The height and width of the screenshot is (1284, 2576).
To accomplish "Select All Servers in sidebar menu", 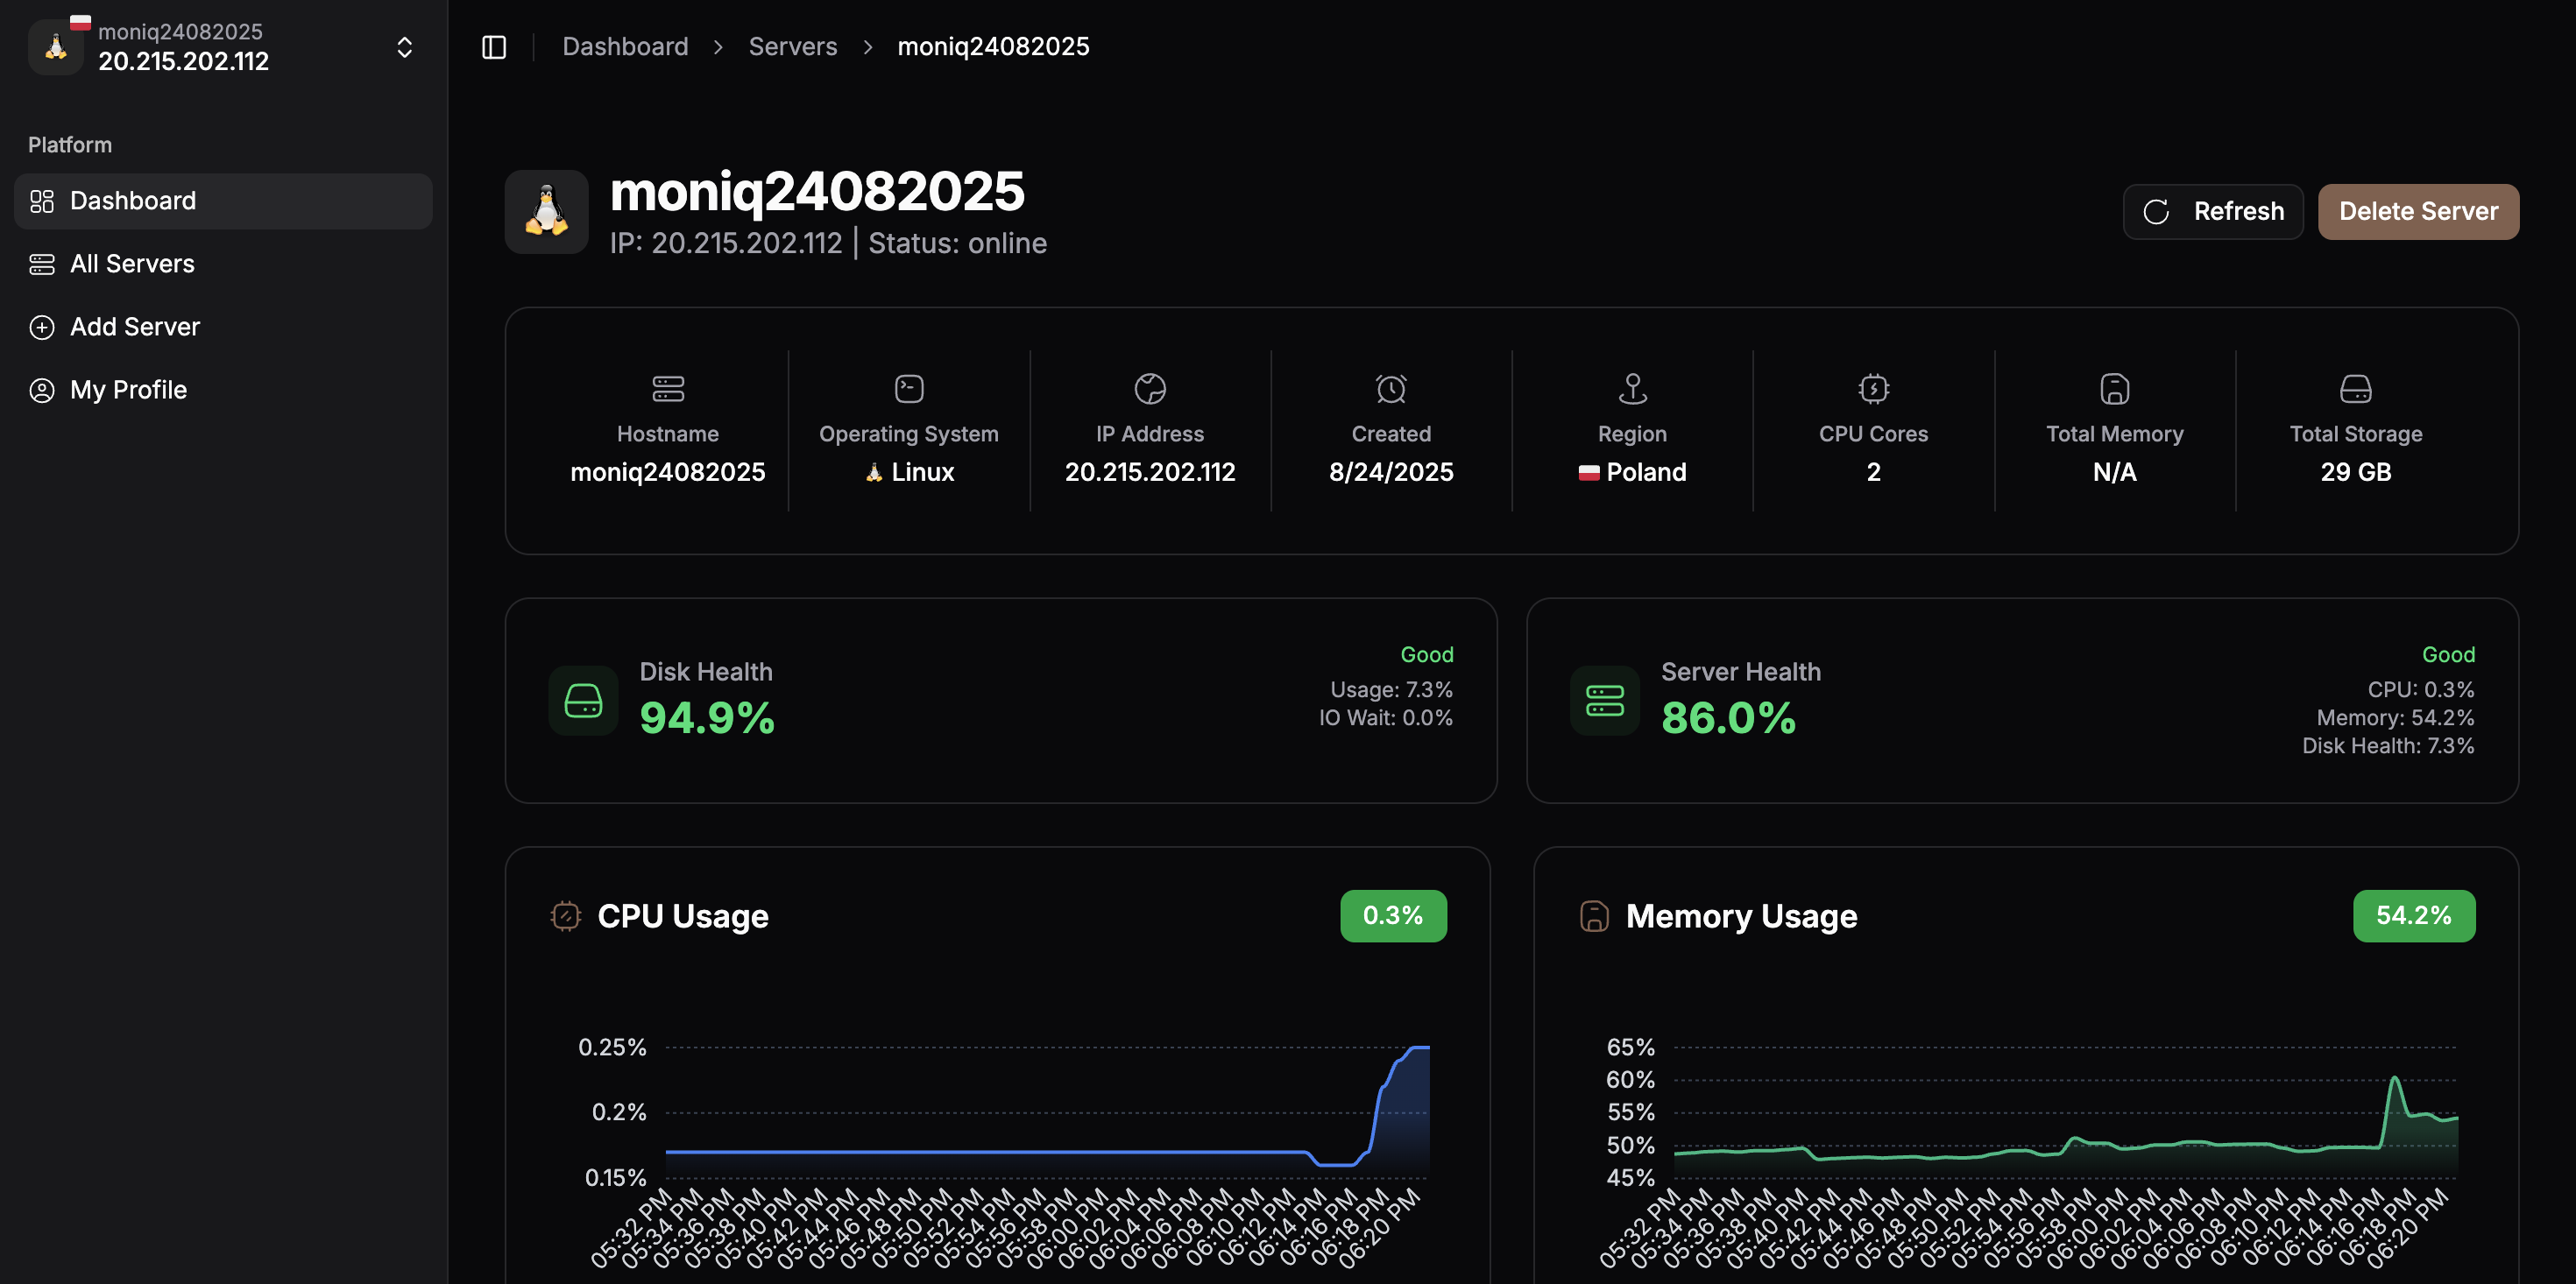I will (132, 264).
